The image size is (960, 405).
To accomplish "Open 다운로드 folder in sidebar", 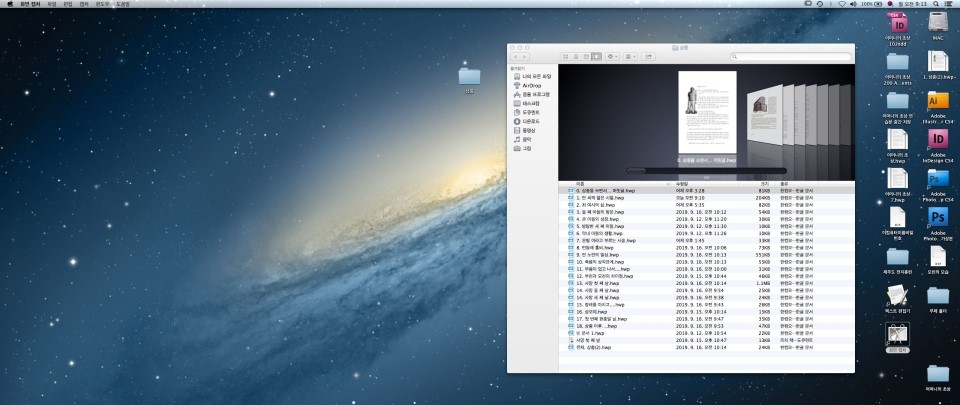I will pos(530,121).
